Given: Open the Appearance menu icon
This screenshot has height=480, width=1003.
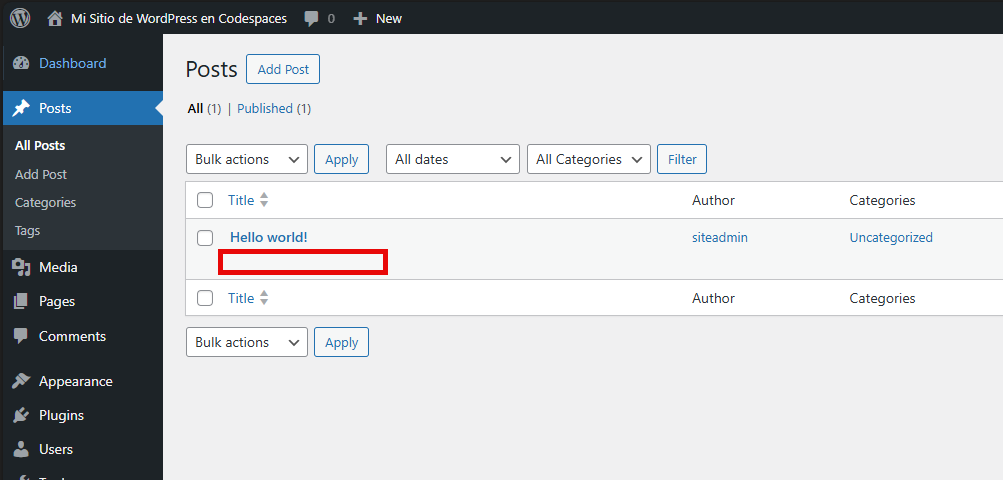Looking at the screenshot, I should pyautogui.click(x=21, y=381).
